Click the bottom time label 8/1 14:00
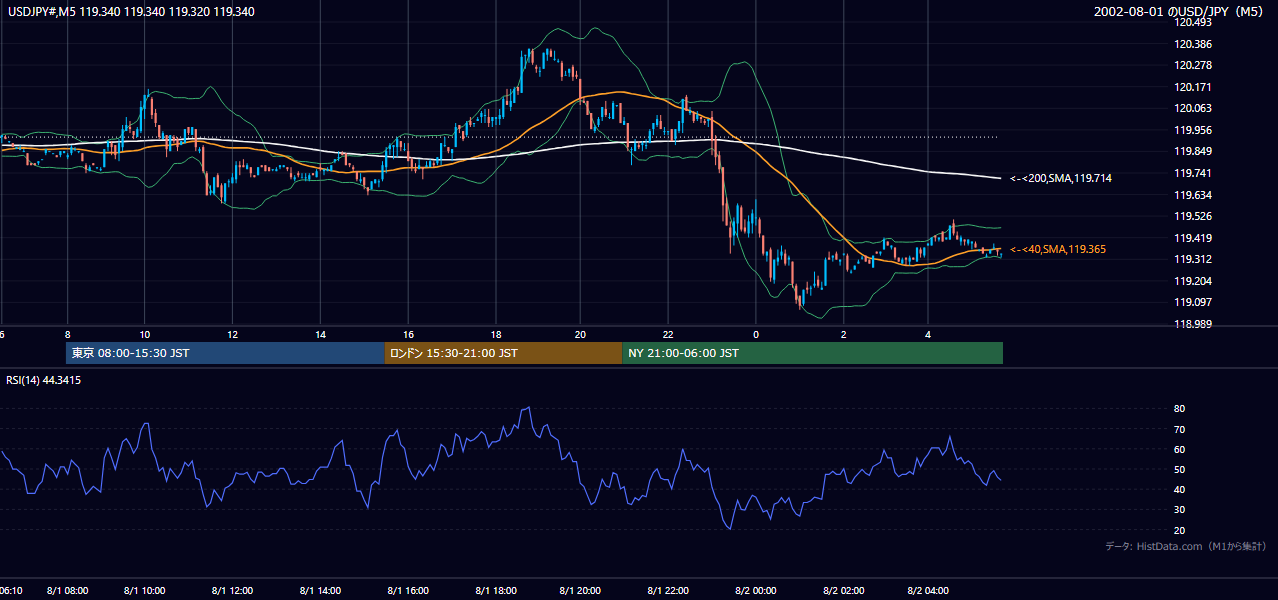 320,590
